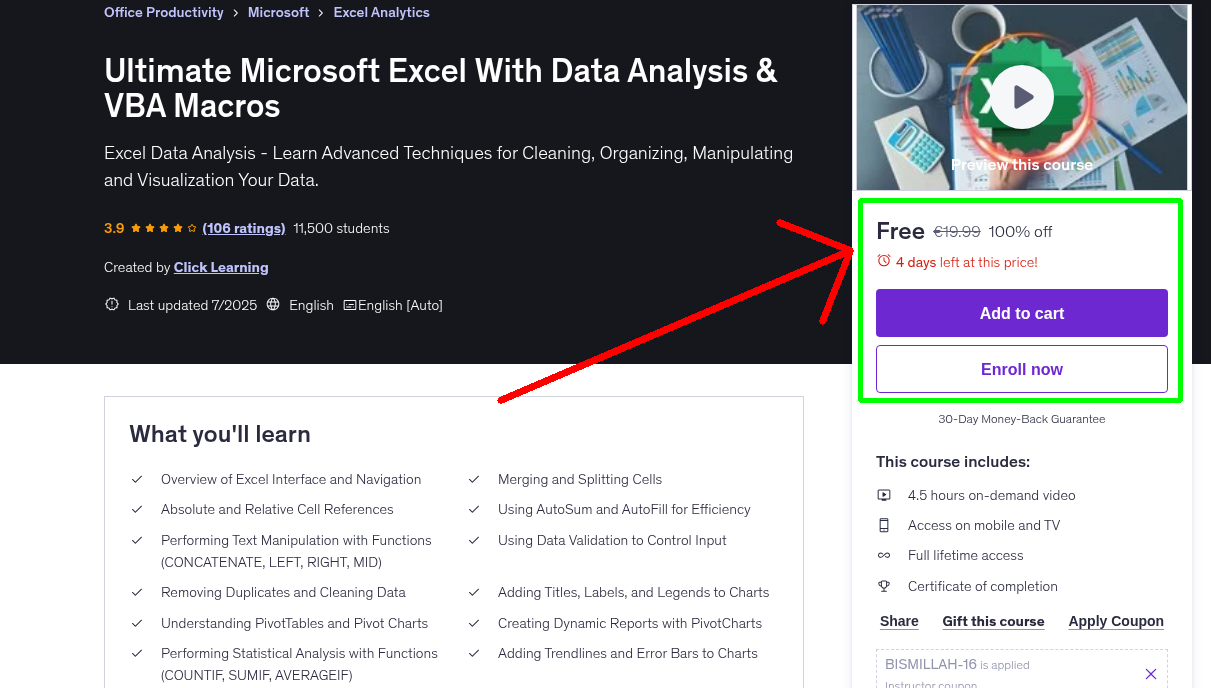Image resolution: width=1211 pixels, height=688 pixels.
Task: Click the certificate trophy icon
Action: click(884, 586)
